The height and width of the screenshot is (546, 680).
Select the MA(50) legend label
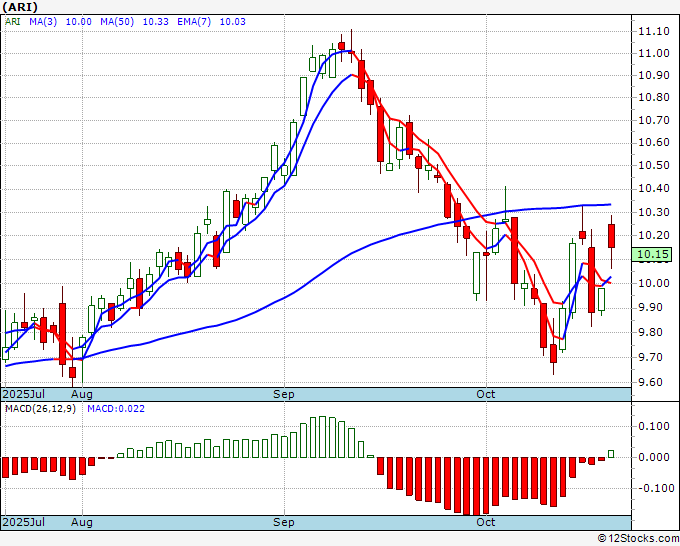click(117, 22)
